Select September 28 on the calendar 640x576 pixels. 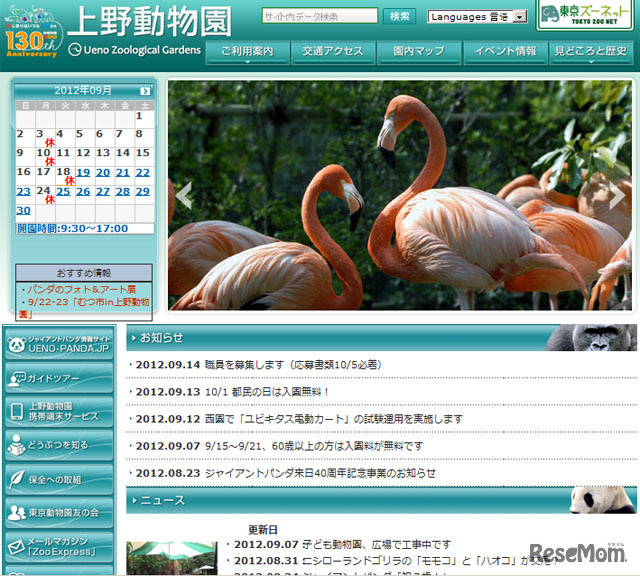[122, 191]
